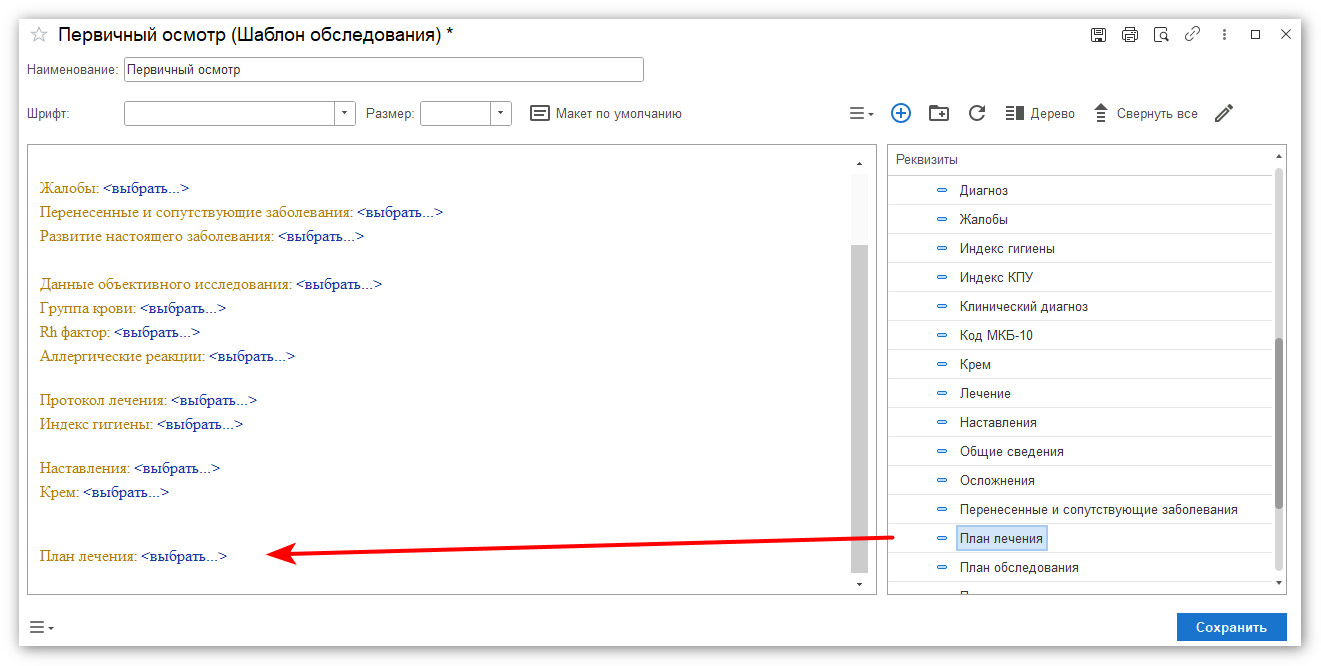Click the save diskette icon in title bar

point(1098,34)
